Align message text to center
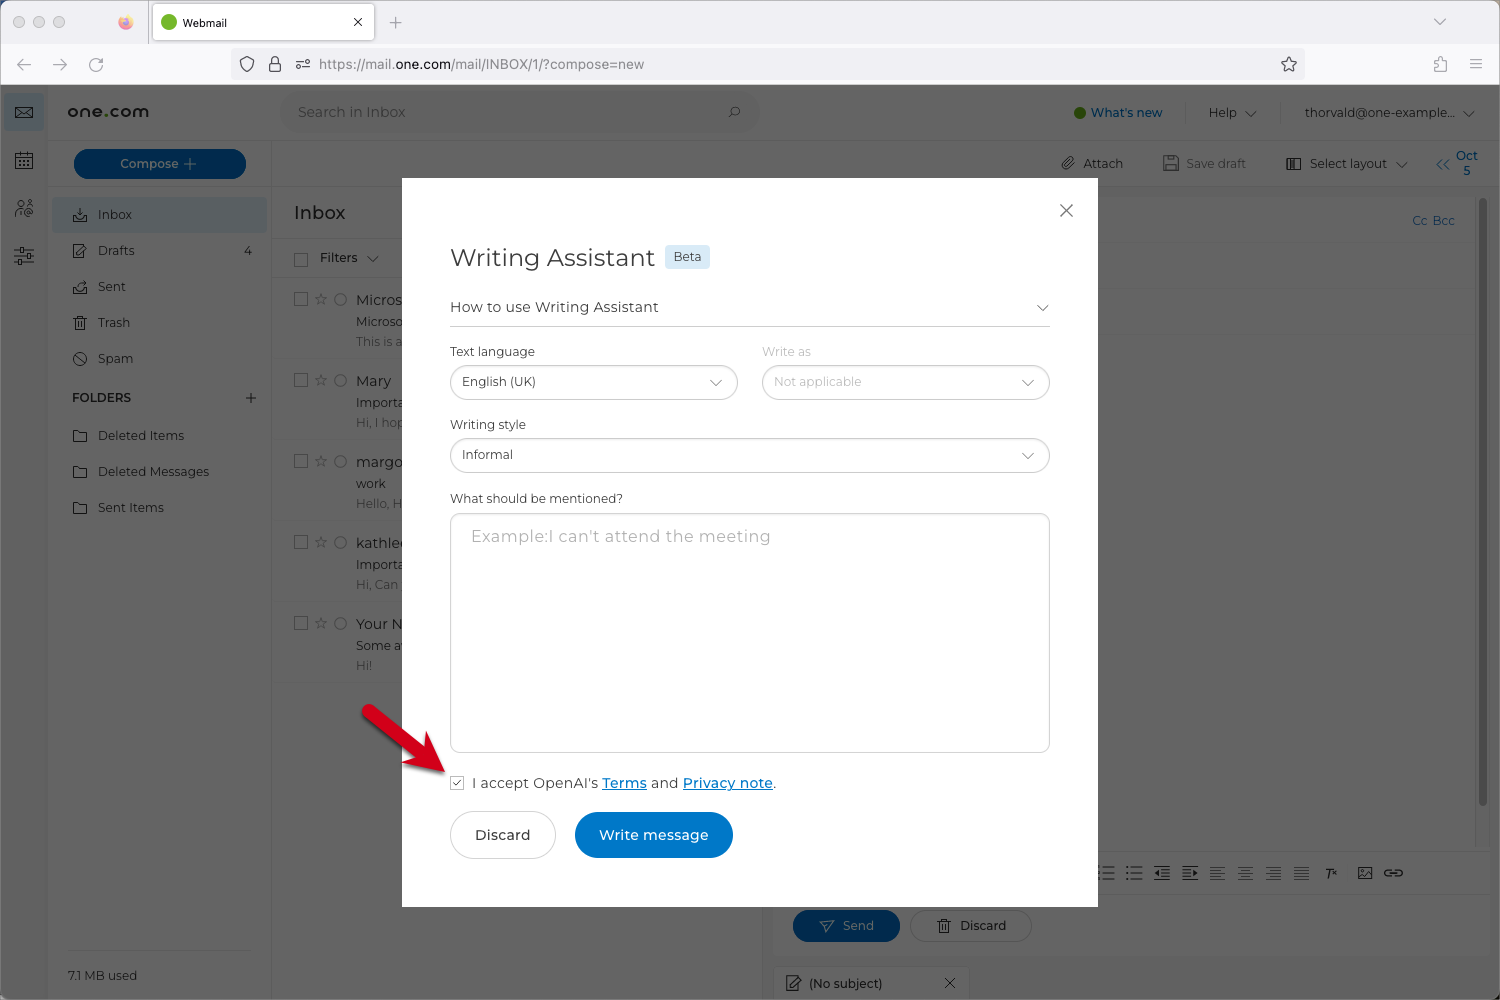 tap(1245, 872)
